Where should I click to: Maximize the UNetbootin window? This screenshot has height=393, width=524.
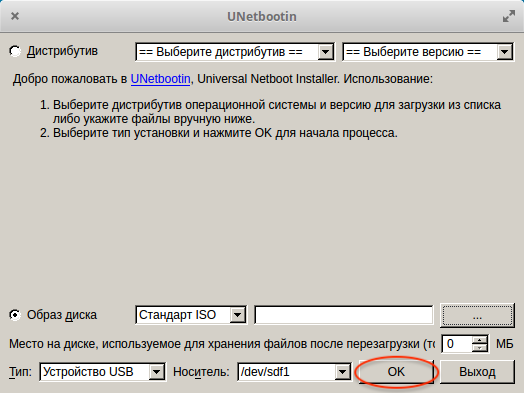509,16
